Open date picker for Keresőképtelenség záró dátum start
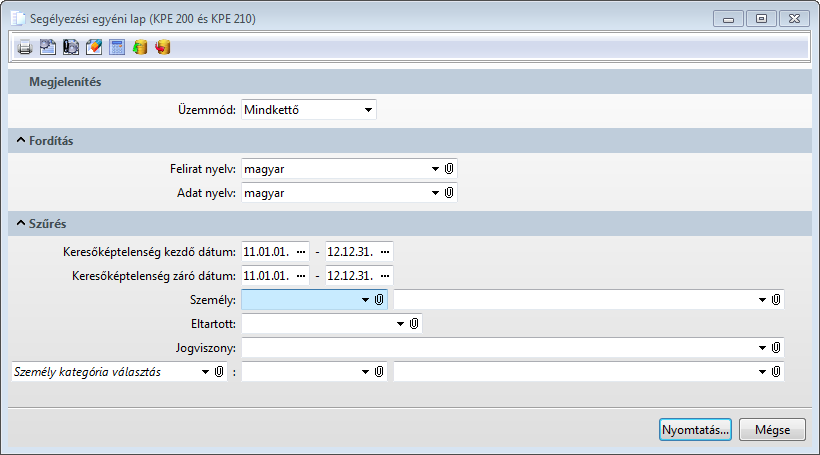Viewport: 820px width, 455px height. click(301, 276)
